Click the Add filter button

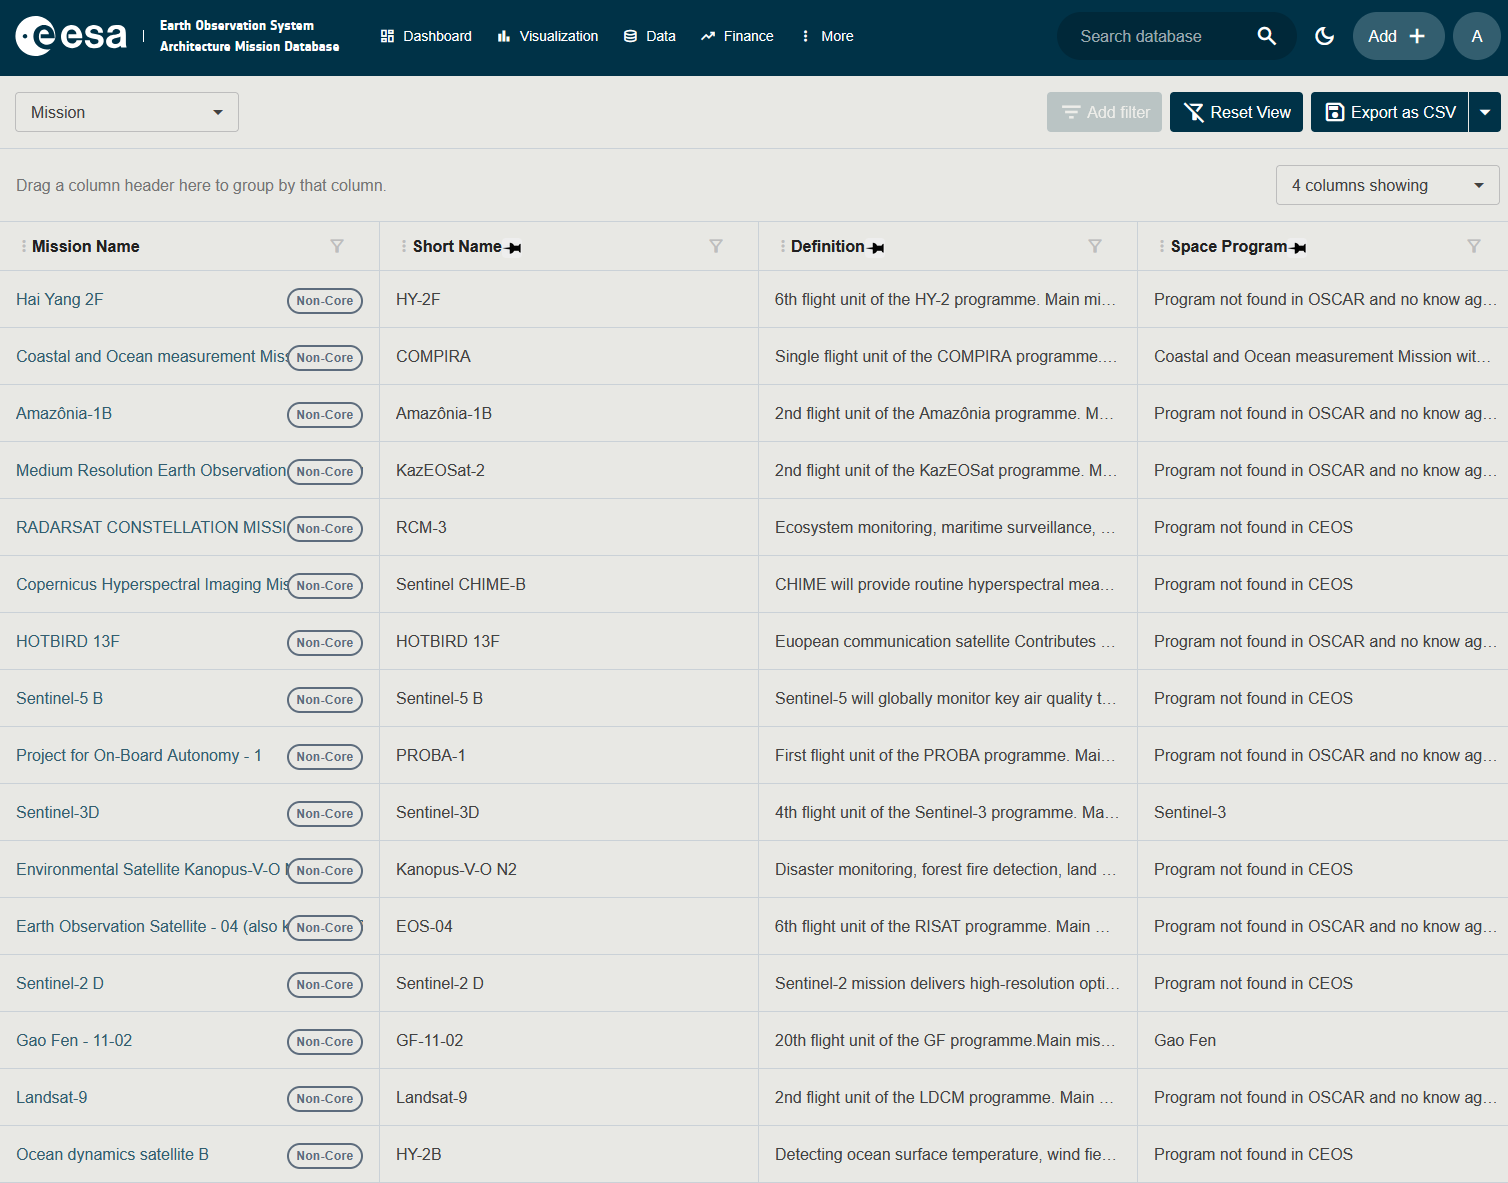[x=1104, y=112]
